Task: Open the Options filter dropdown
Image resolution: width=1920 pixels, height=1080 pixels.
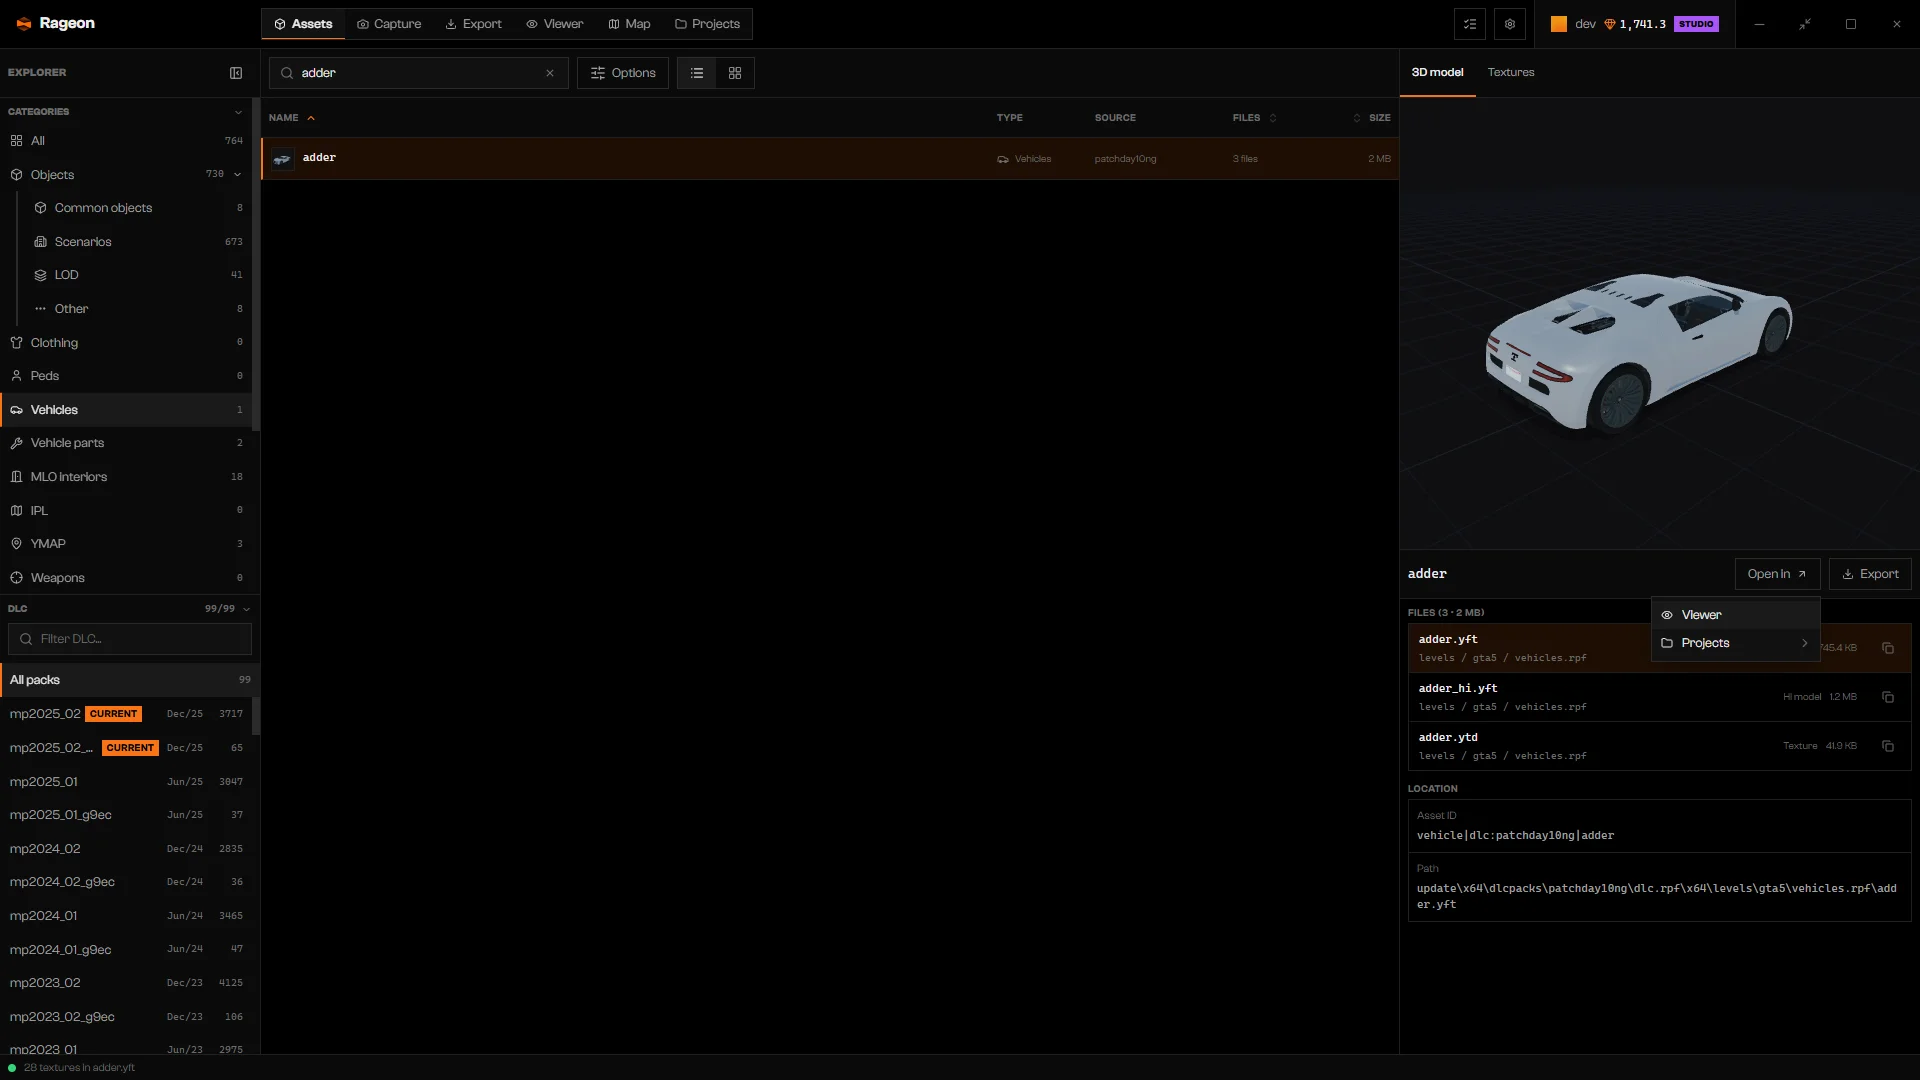Action: click(x=623, y=73)
